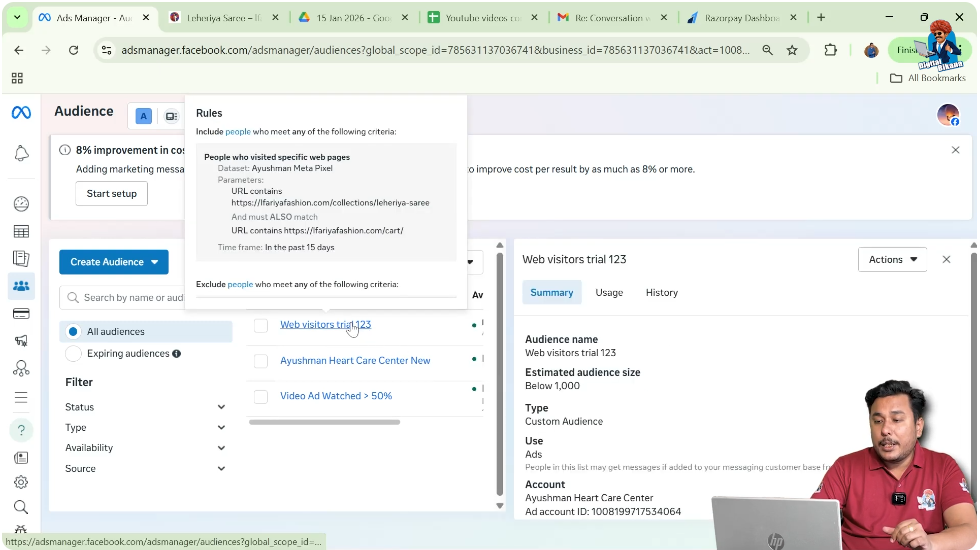Open Settings gear icon in sidebar

coord(21,482)
